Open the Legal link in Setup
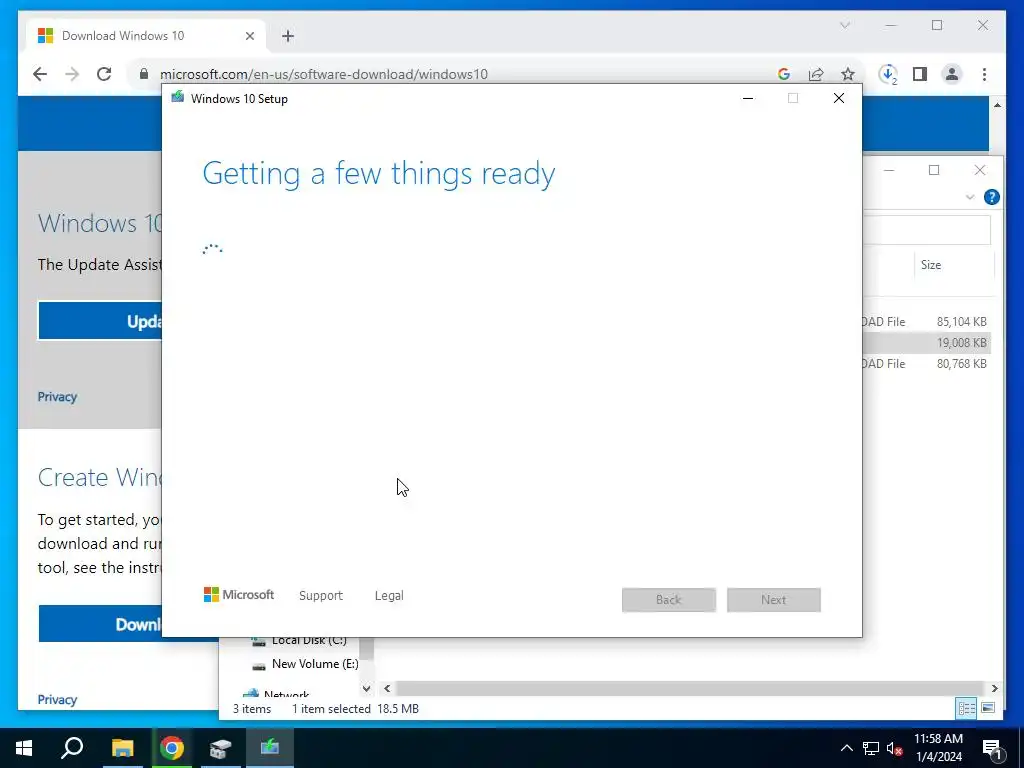 389,596
